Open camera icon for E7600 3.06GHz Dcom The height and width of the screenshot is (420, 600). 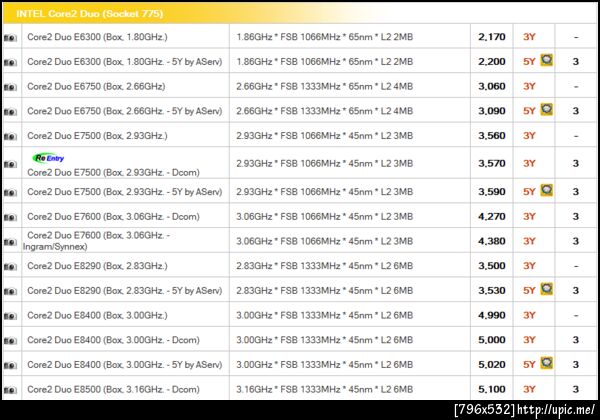coord(10,217)
